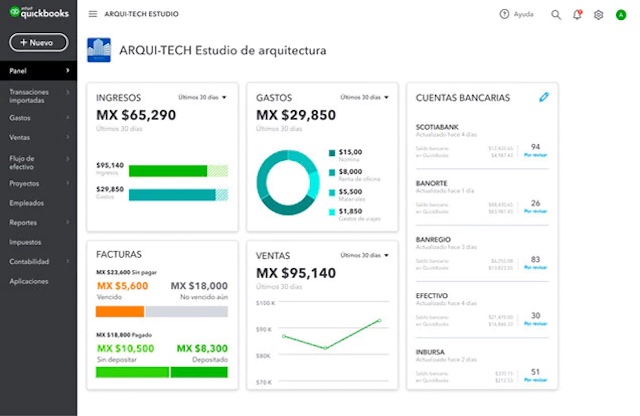Click the gray No vencido bar
Screen dimensions: 640x416
[187, 311]
